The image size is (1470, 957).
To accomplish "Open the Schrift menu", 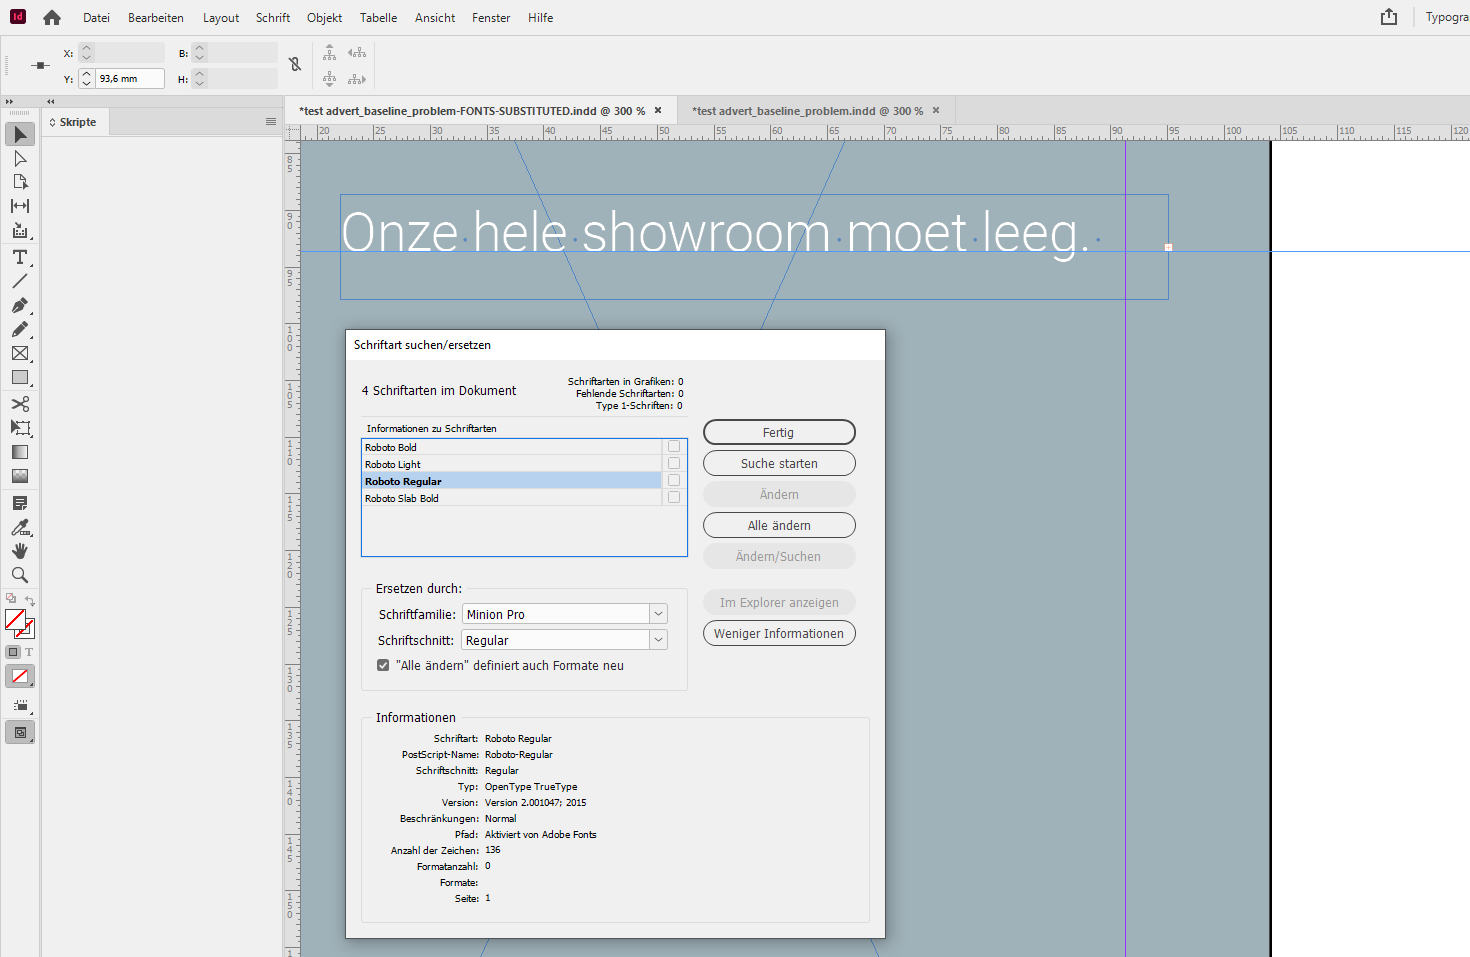I will pos(272,17).
